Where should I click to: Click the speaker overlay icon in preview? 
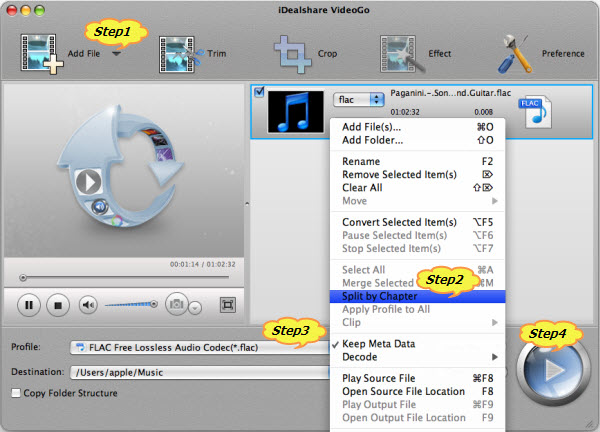[100, 207]
